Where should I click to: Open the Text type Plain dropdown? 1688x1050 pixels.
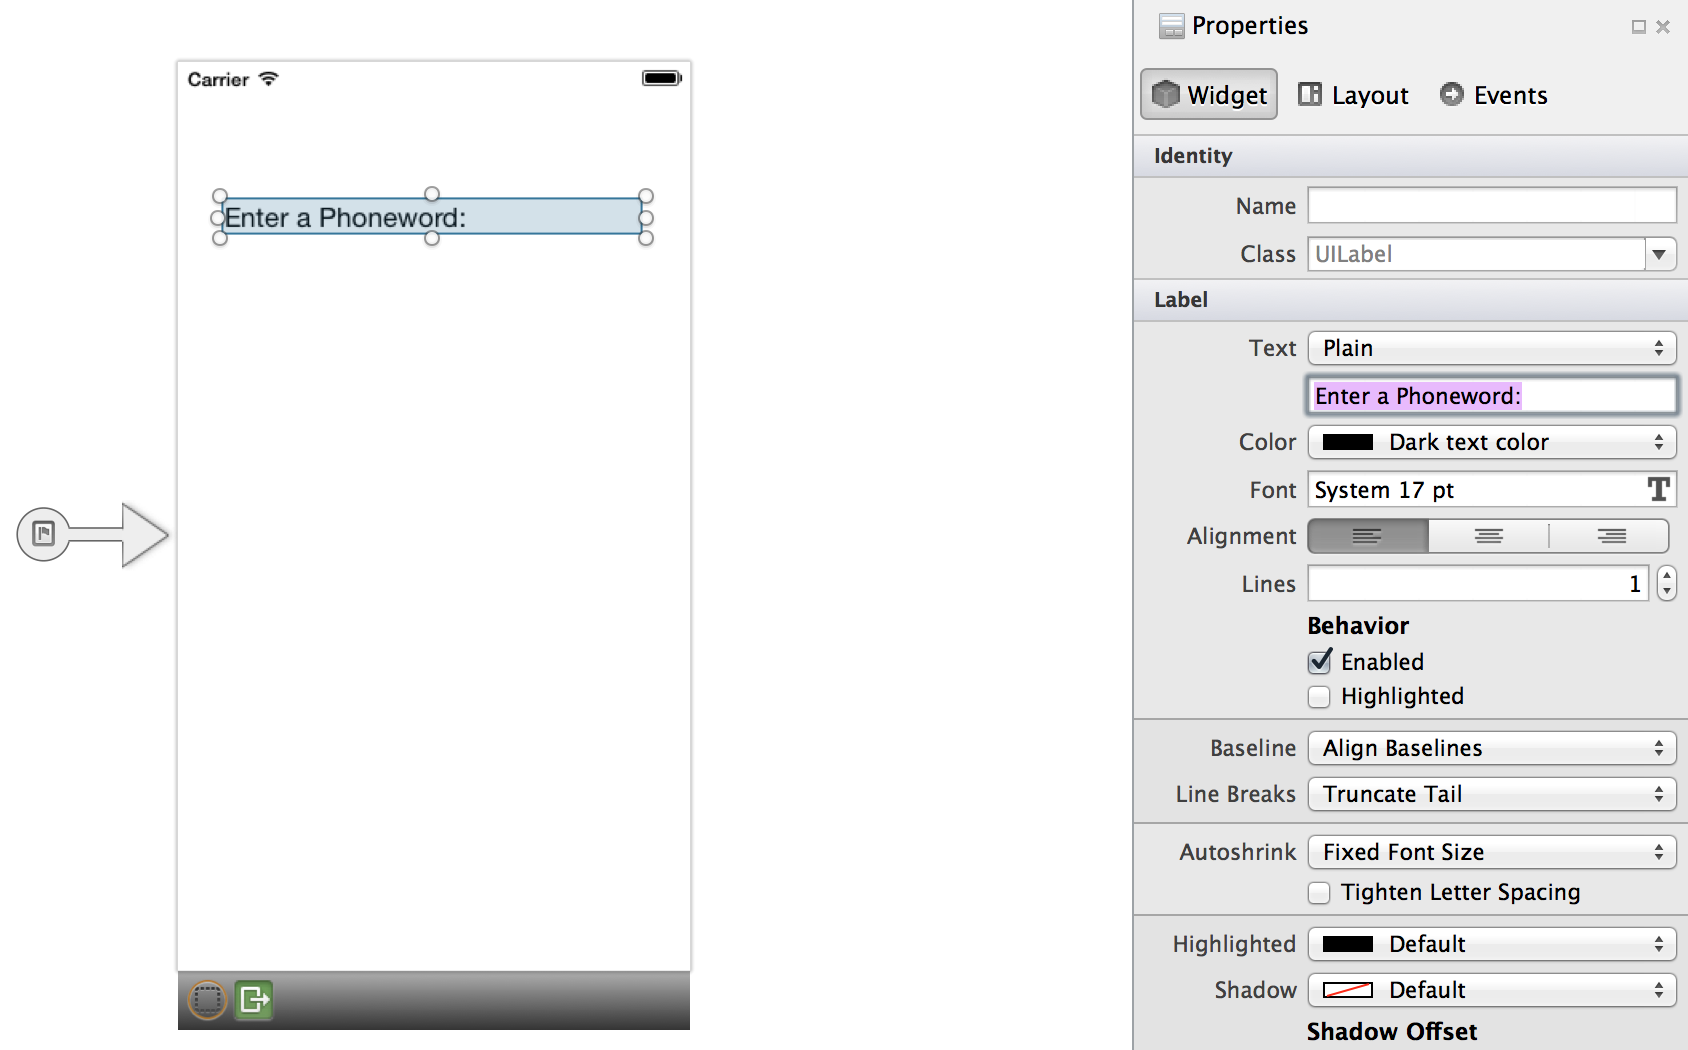(x=1491, y=348)
